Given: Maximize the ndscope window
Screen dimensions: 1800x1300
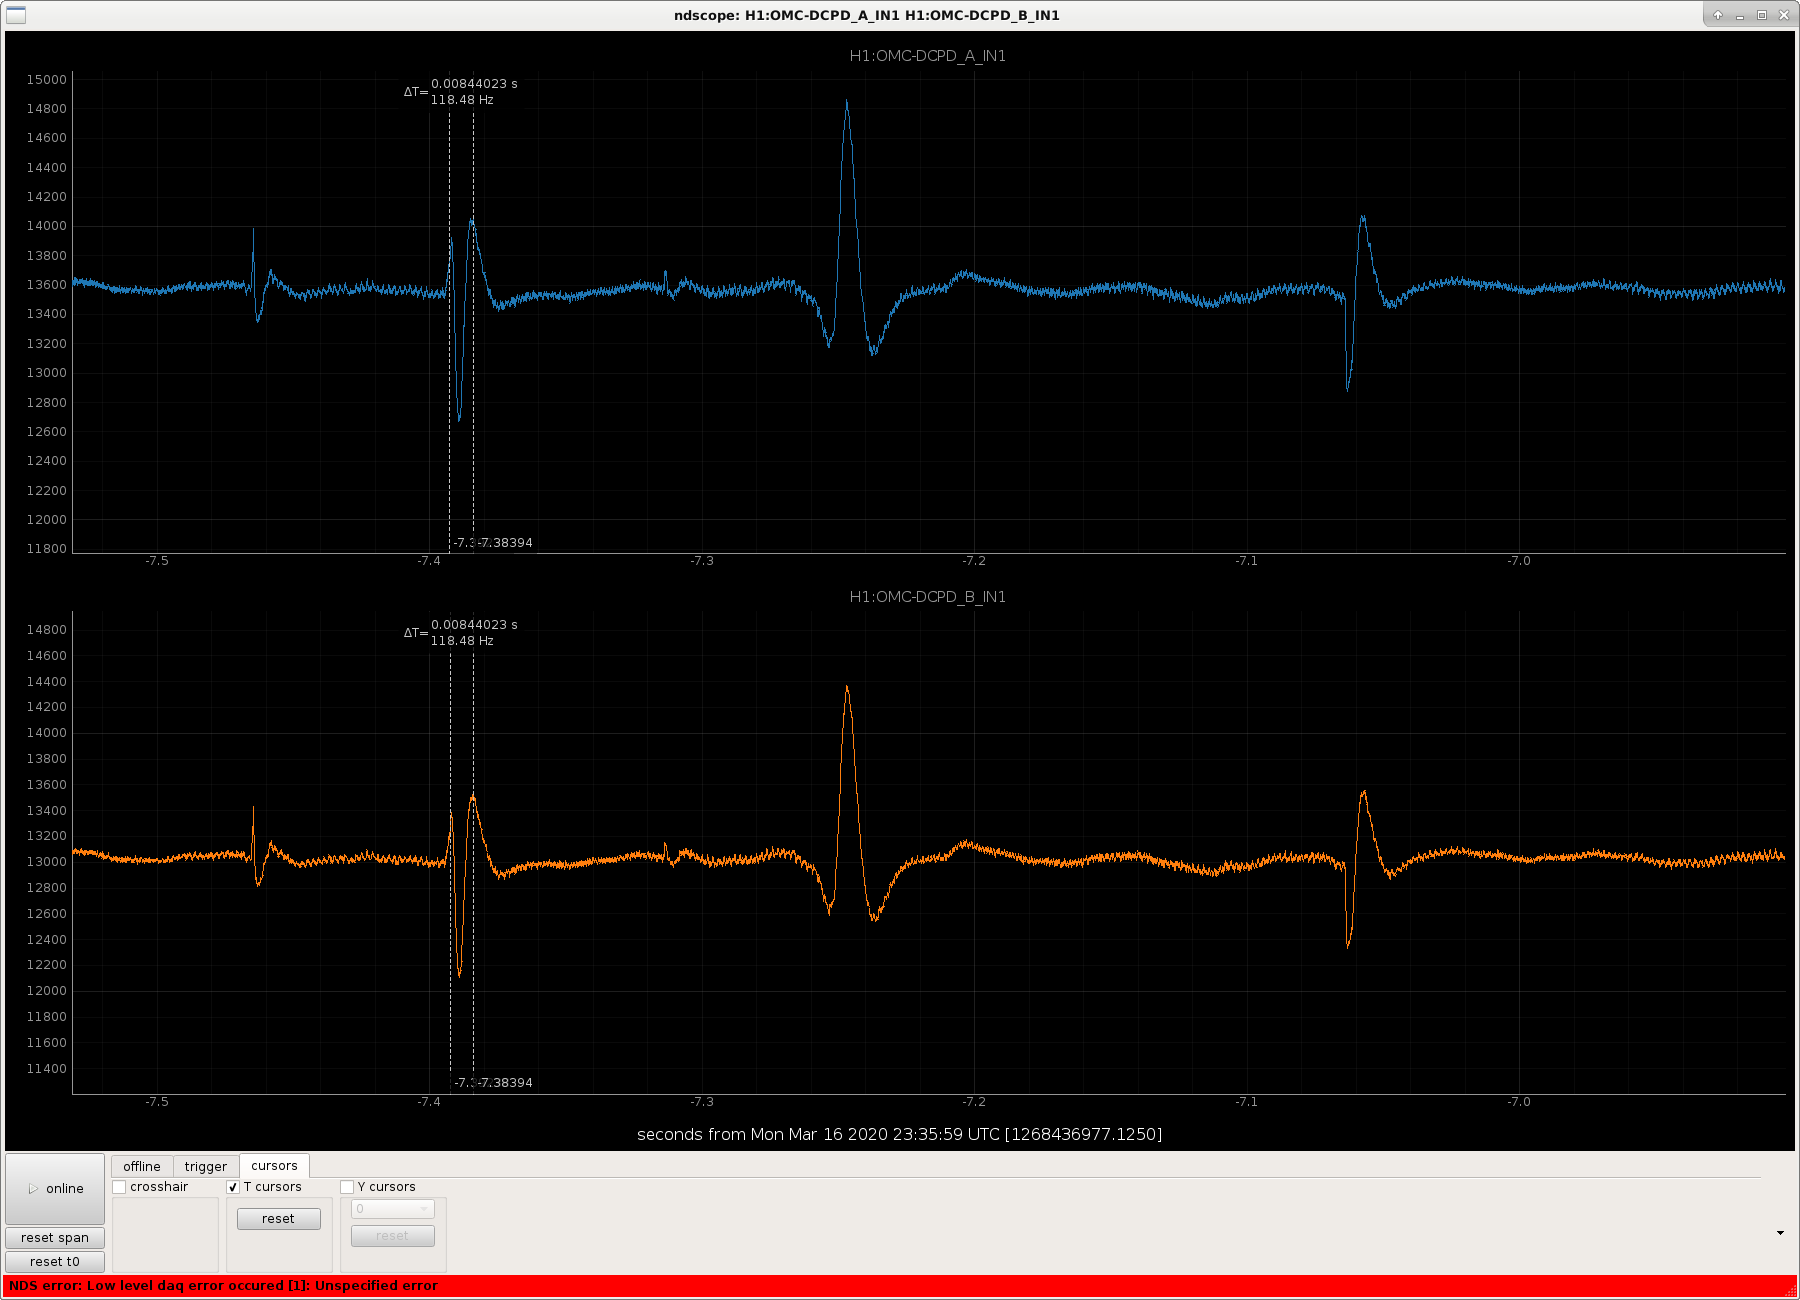Looking at the screenshot, I should click(x=1762, y=15).
